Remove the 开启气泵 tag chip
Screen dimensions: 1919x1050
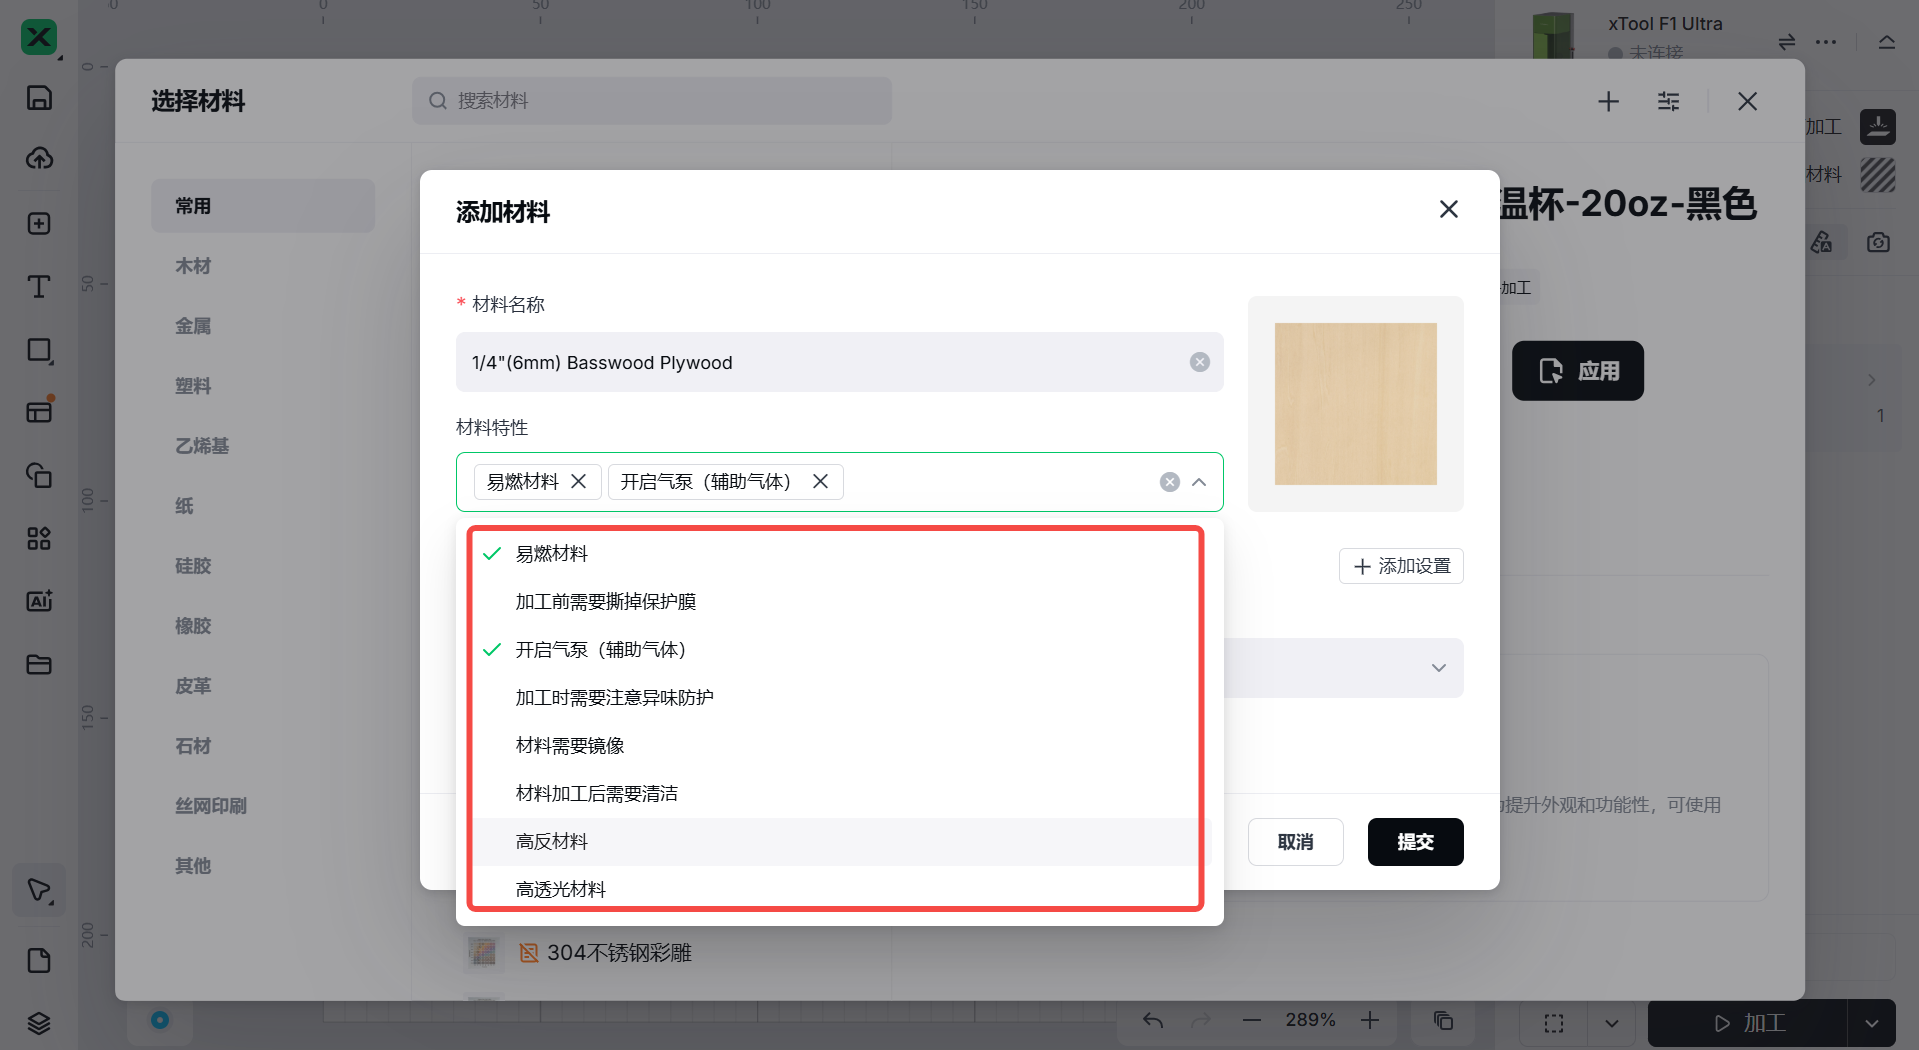[x=820, y=482]
